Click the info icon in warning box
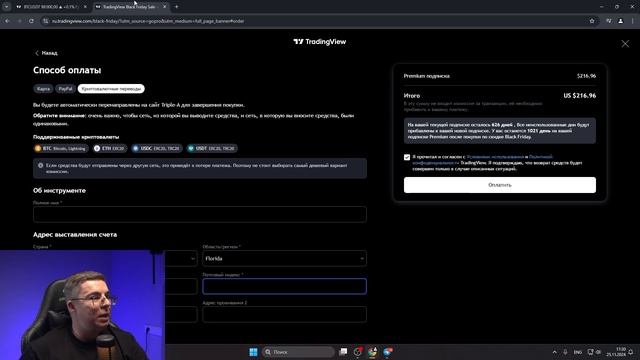The height and width of the screenshot is (360, 640). click(40, 166)
